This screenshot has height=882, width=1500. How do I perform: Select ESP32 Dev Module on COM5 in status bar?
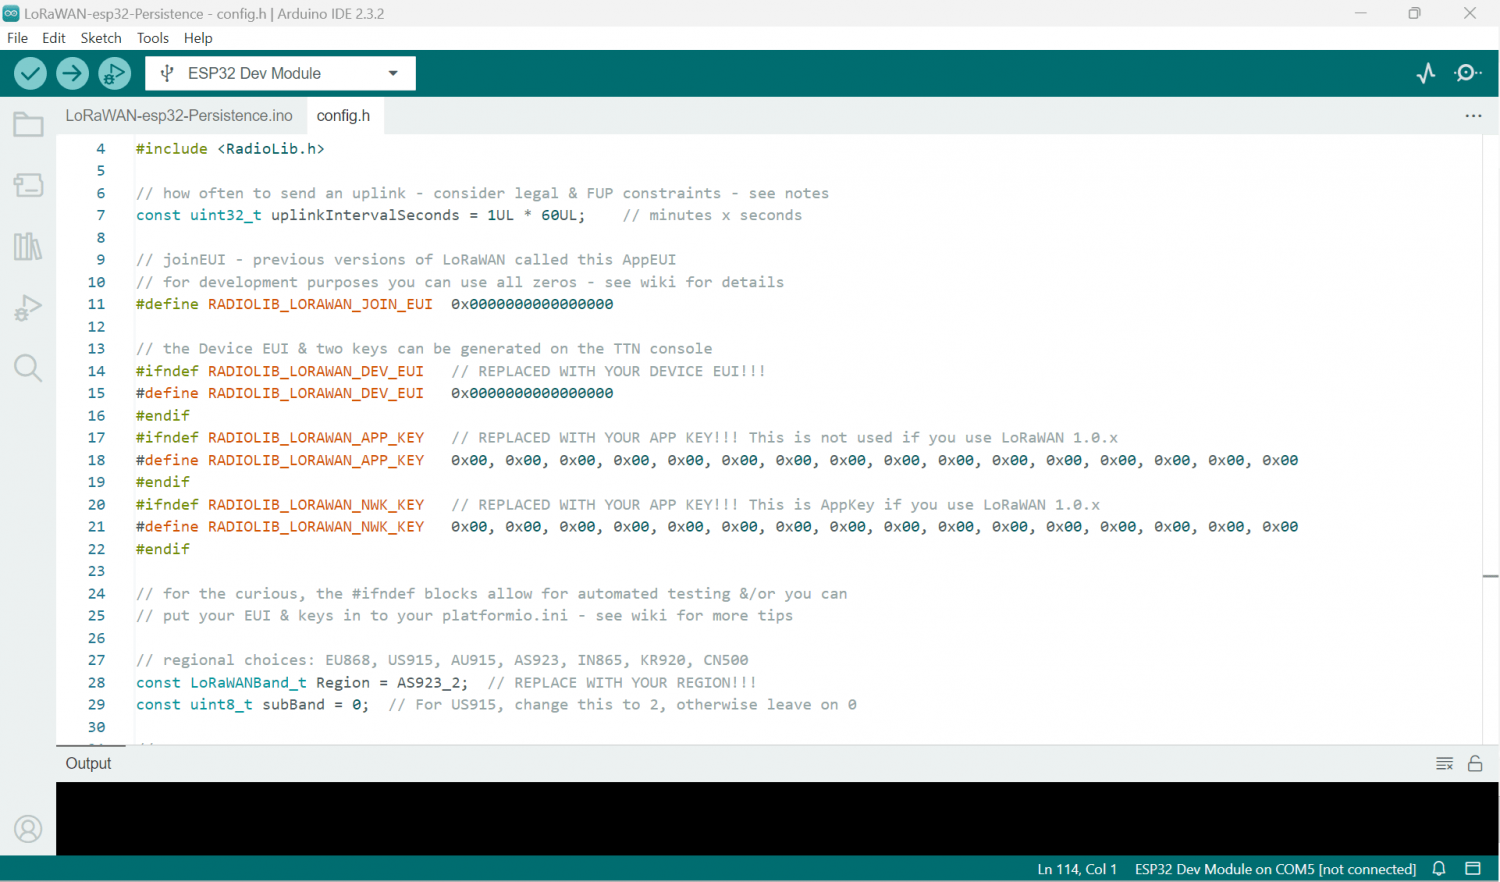[1274, 869]
